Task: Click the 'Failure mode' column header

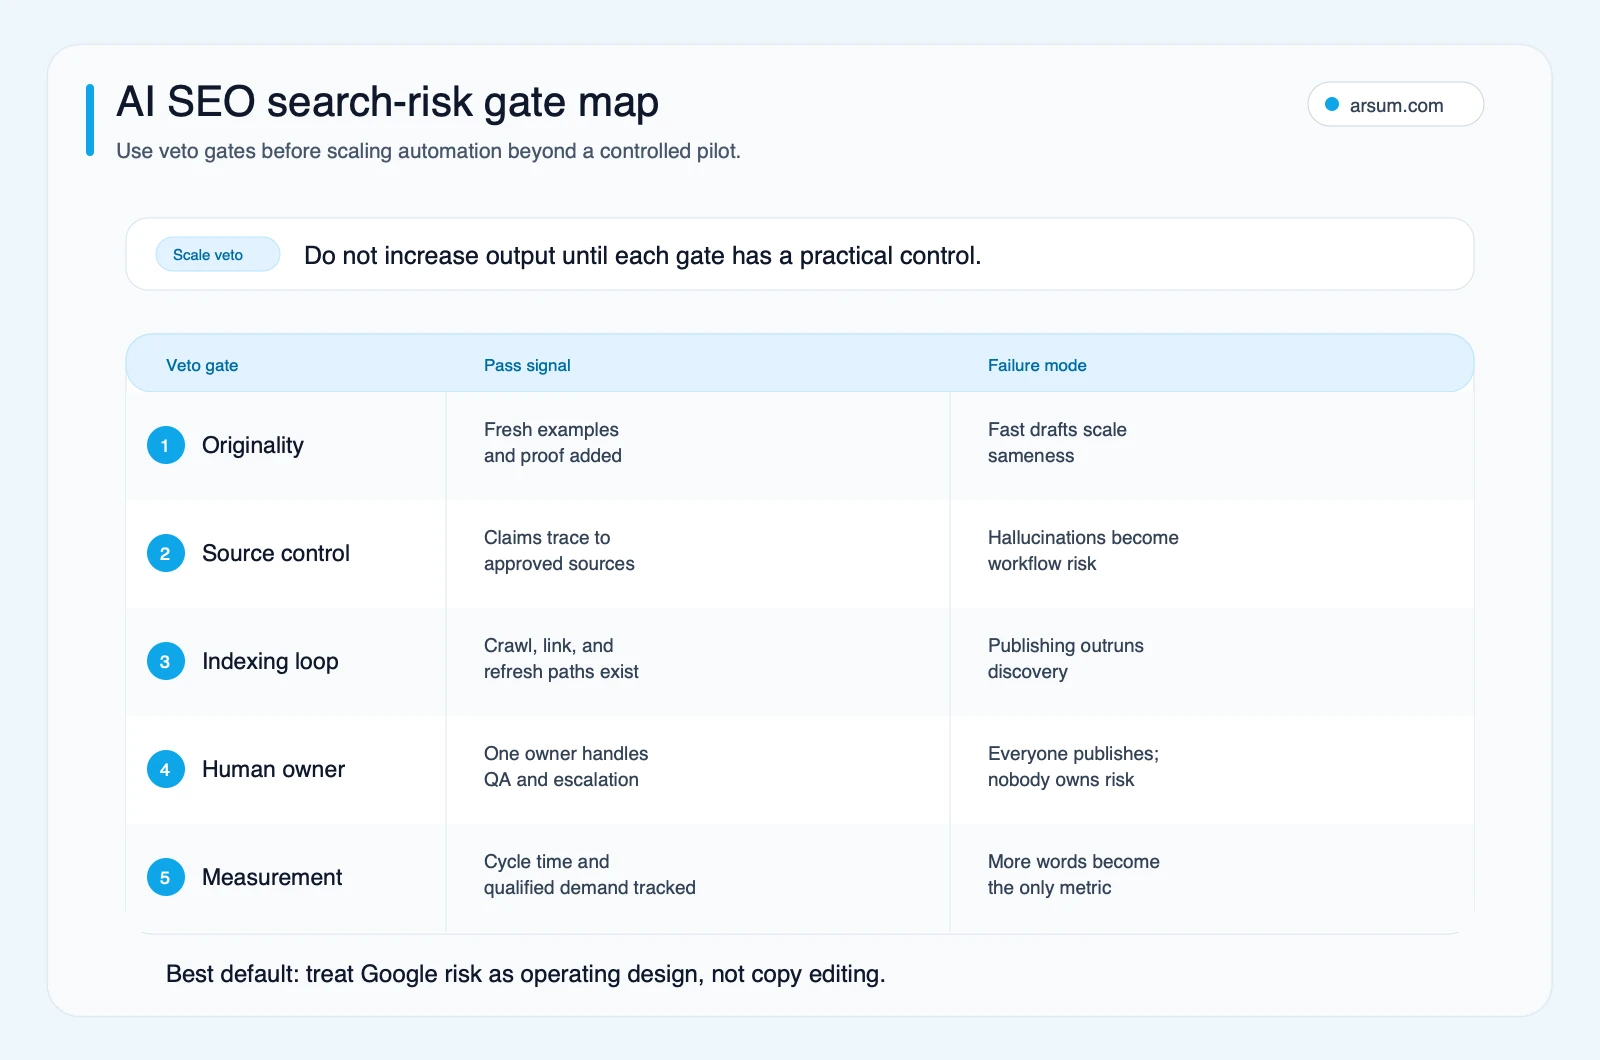Action: (1037, 365)
